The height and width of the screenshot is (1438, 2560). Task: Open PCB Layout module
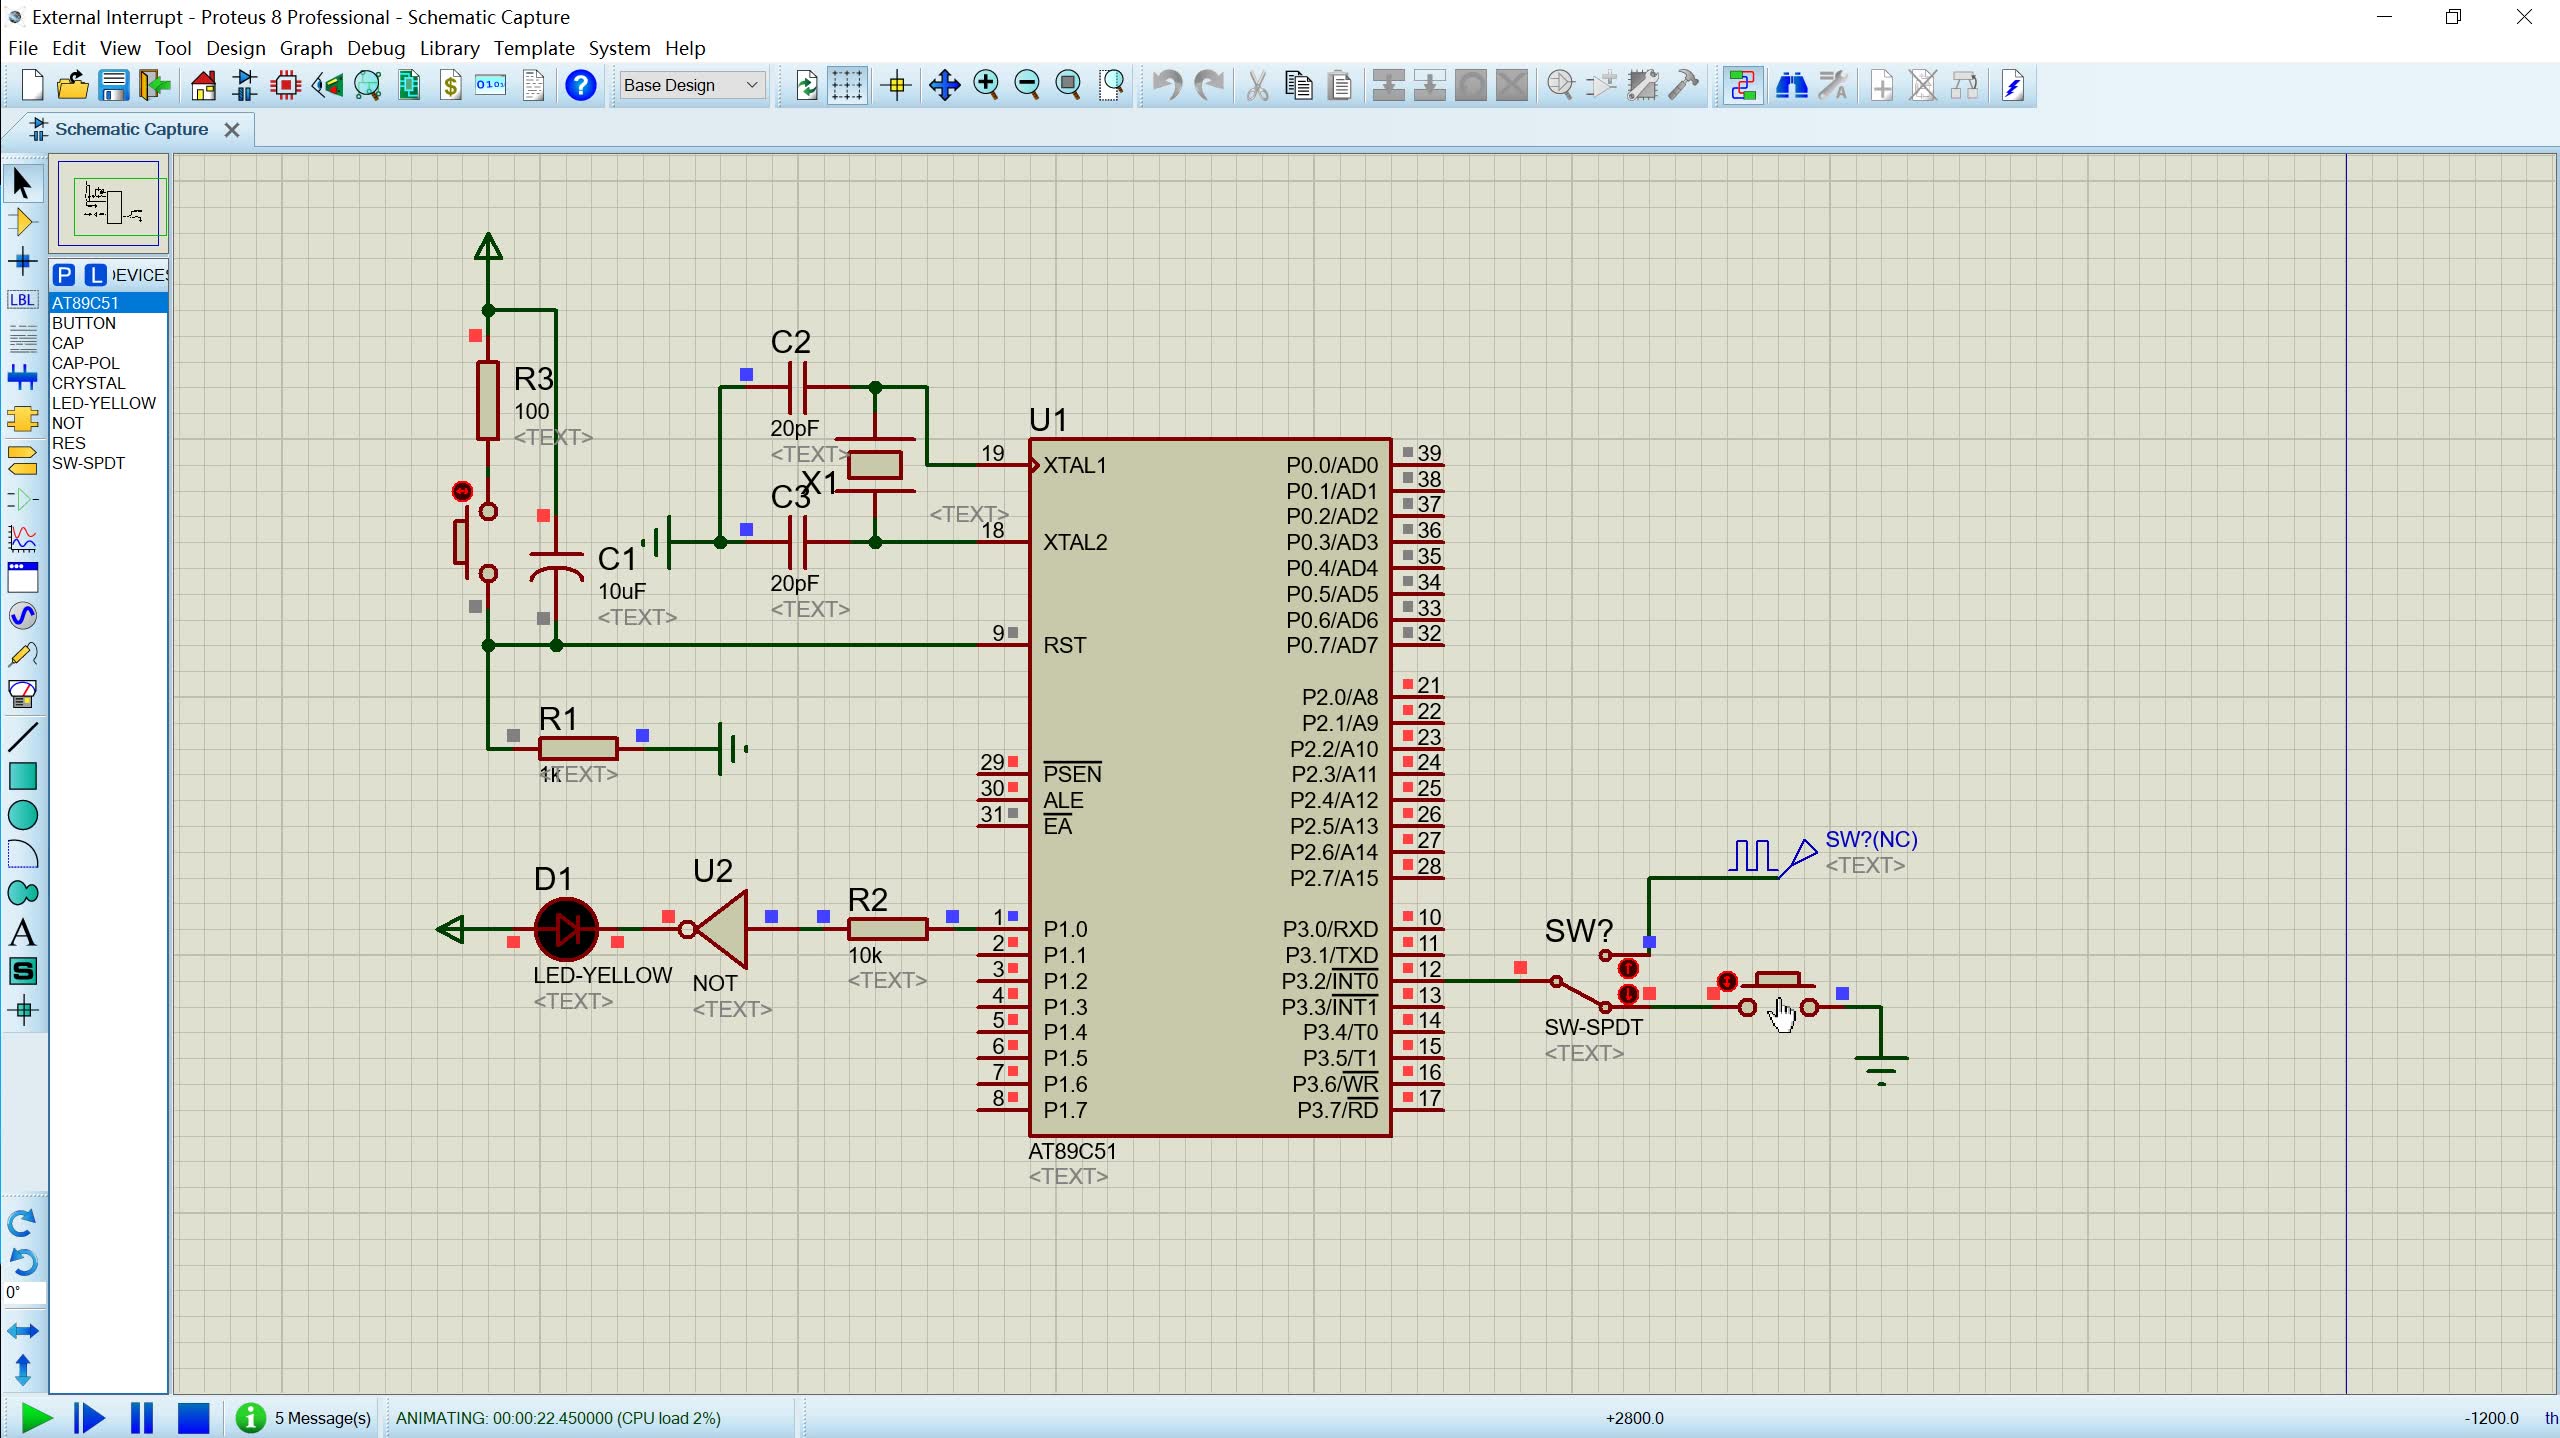coord(286,86)
